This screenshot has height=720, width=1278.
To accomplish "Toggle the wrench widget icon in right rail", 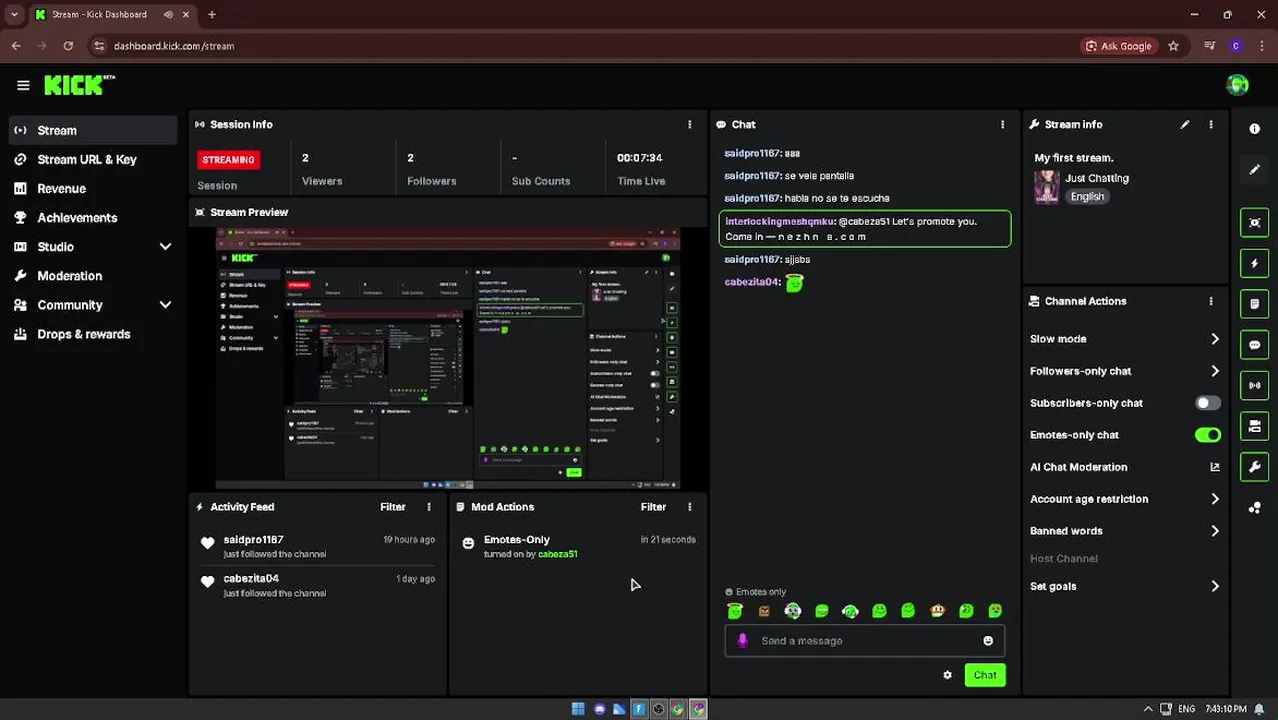I will (1254, 467).
